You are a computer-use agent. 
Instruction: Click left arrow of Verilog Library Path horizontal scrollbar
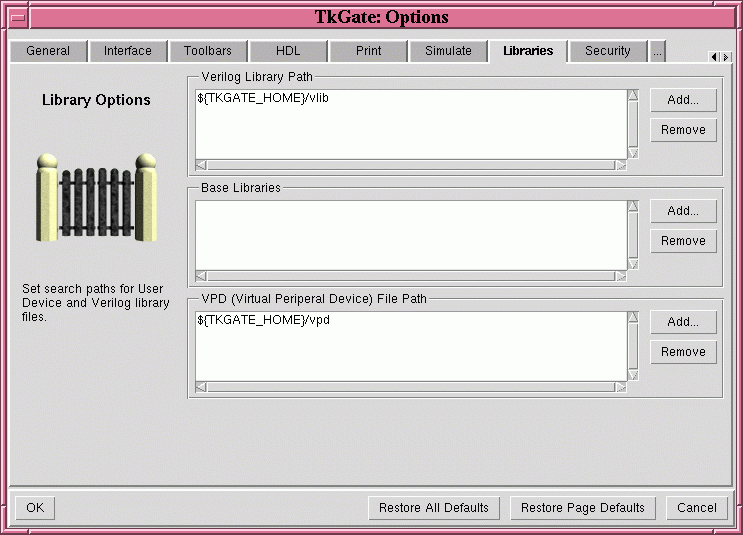click(x=201, y=165)
